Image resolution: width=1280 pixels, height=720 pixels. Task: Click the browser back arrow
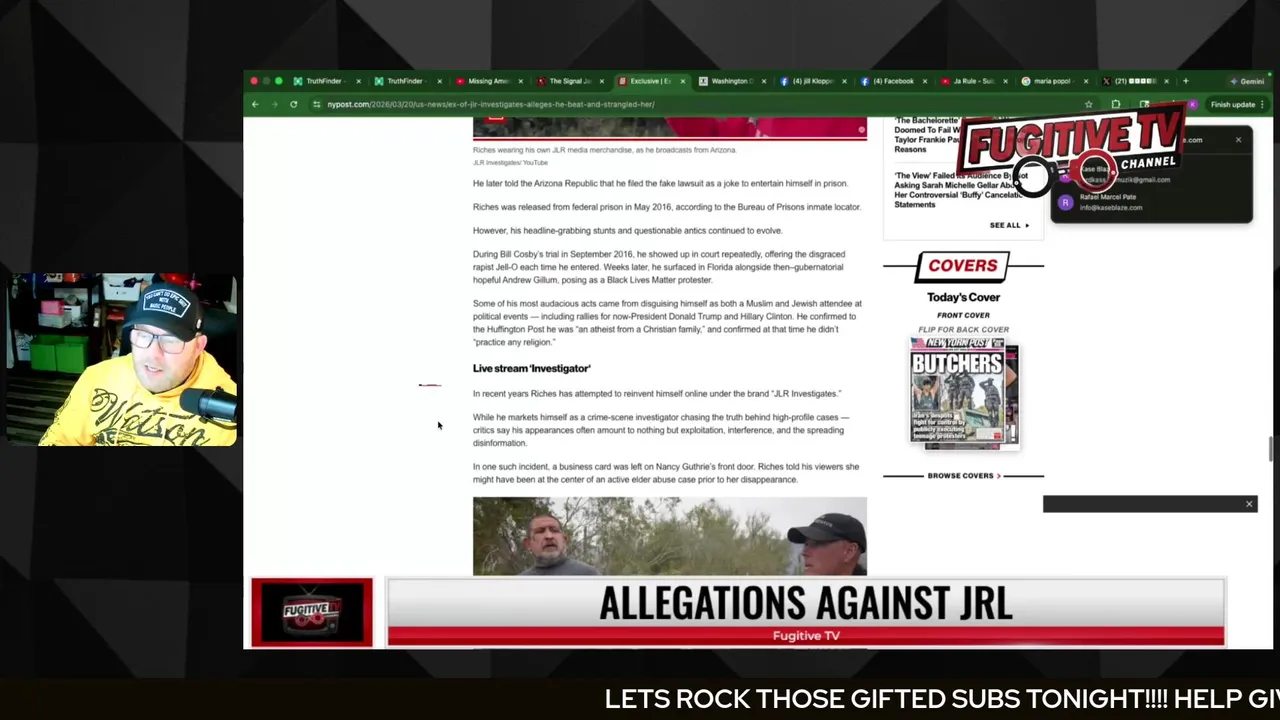[x=255, y=104]
